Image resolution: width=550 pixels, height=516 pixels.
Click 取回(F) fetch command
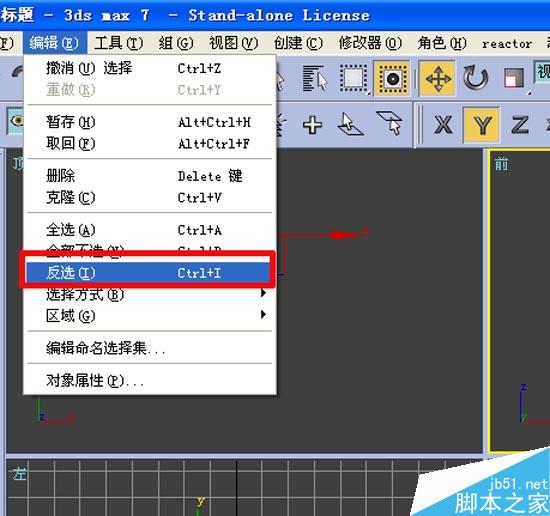[x=150, y=143]
